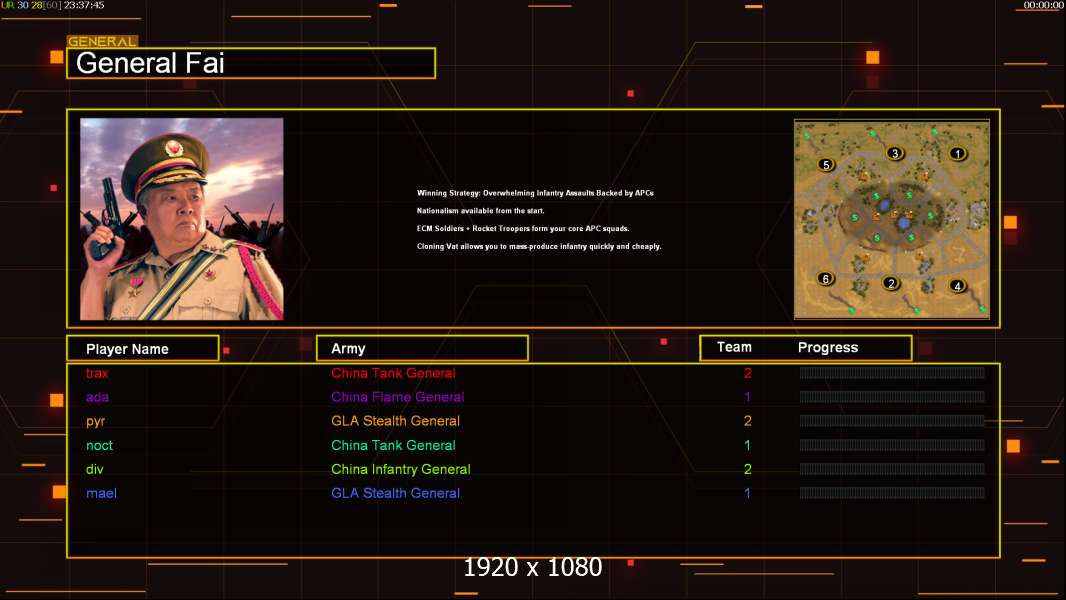
Task: Click the Team column header
Action: (x=734, y=347)
